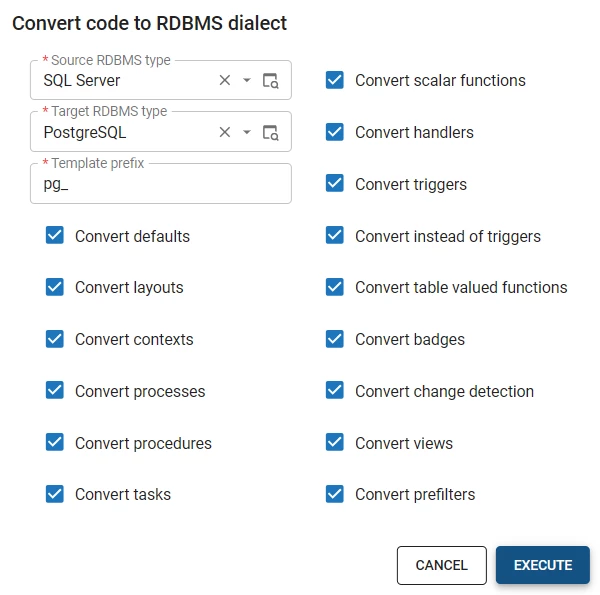
Task: Clear the Source RDBMS type value
Action: click(x=225, y=80)
